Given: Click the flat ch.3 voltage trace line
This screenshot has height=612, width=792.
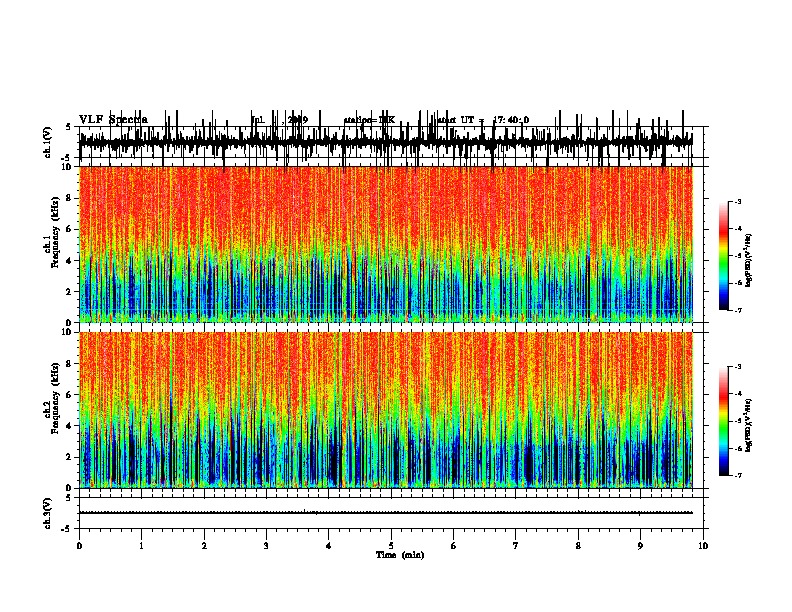Looking at the screenshot, I should tap(386, 513).
